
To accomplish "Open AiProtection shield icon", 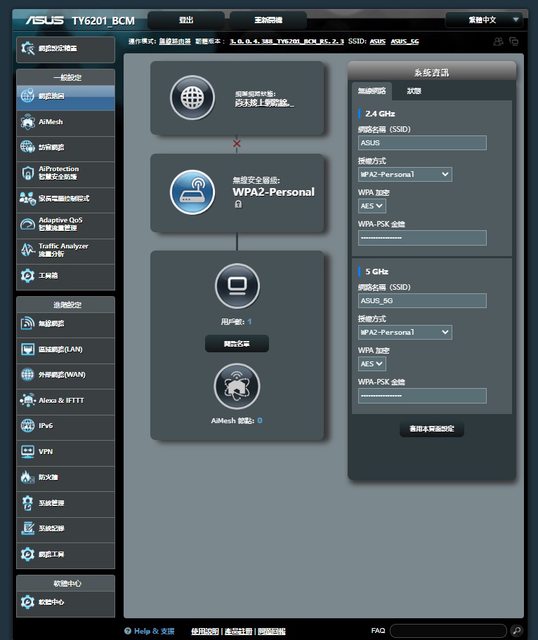I will 27,173.
